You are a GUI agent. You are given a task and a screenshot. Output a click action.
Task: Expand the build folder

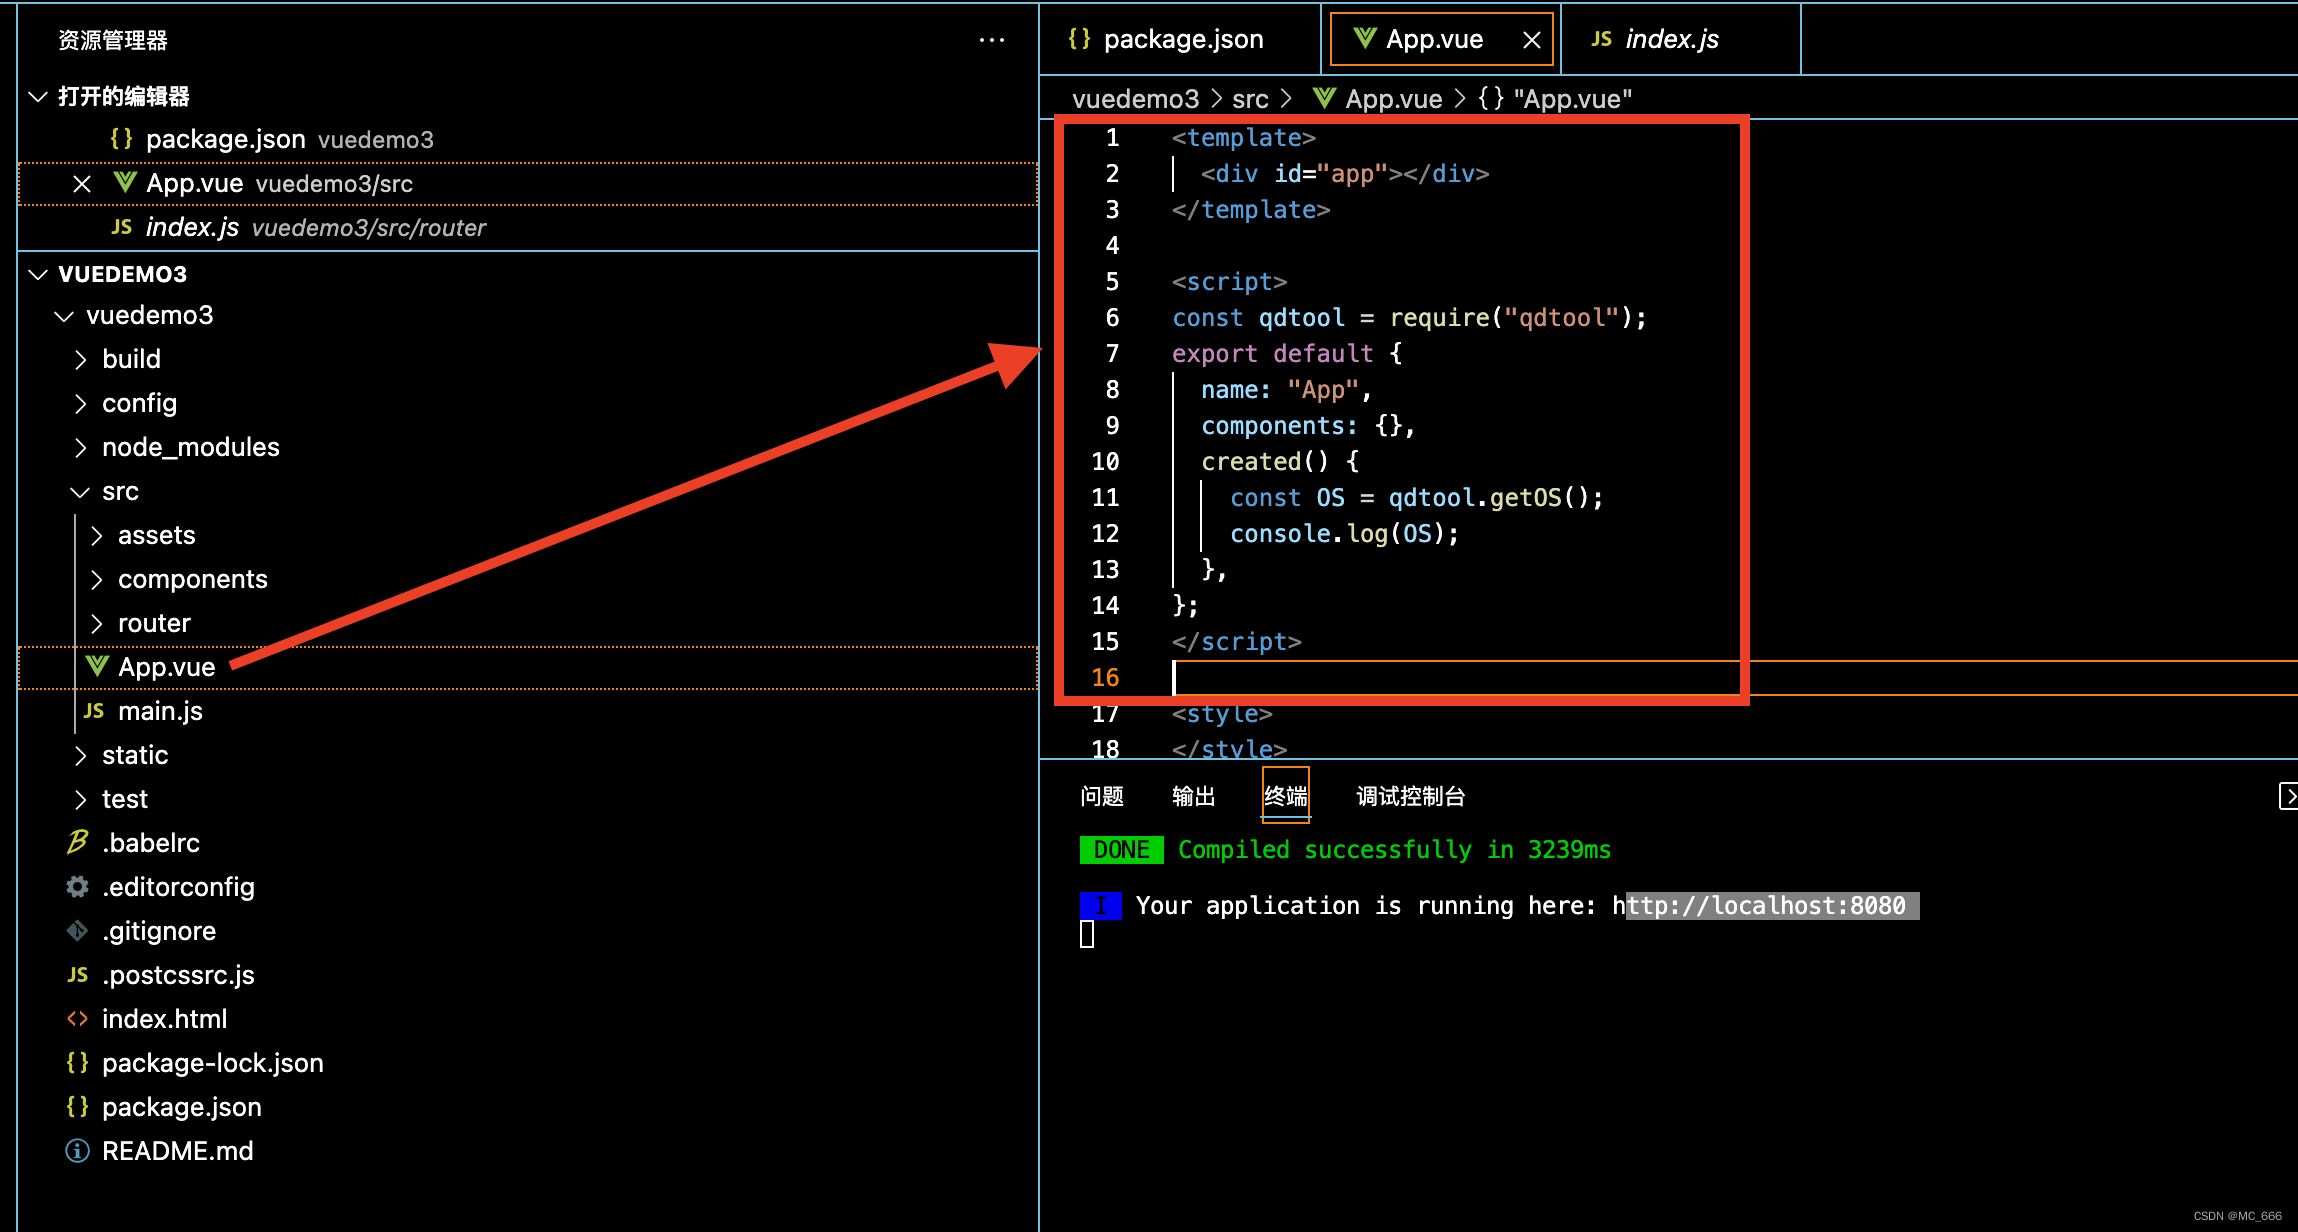click(x=80, y=360)
